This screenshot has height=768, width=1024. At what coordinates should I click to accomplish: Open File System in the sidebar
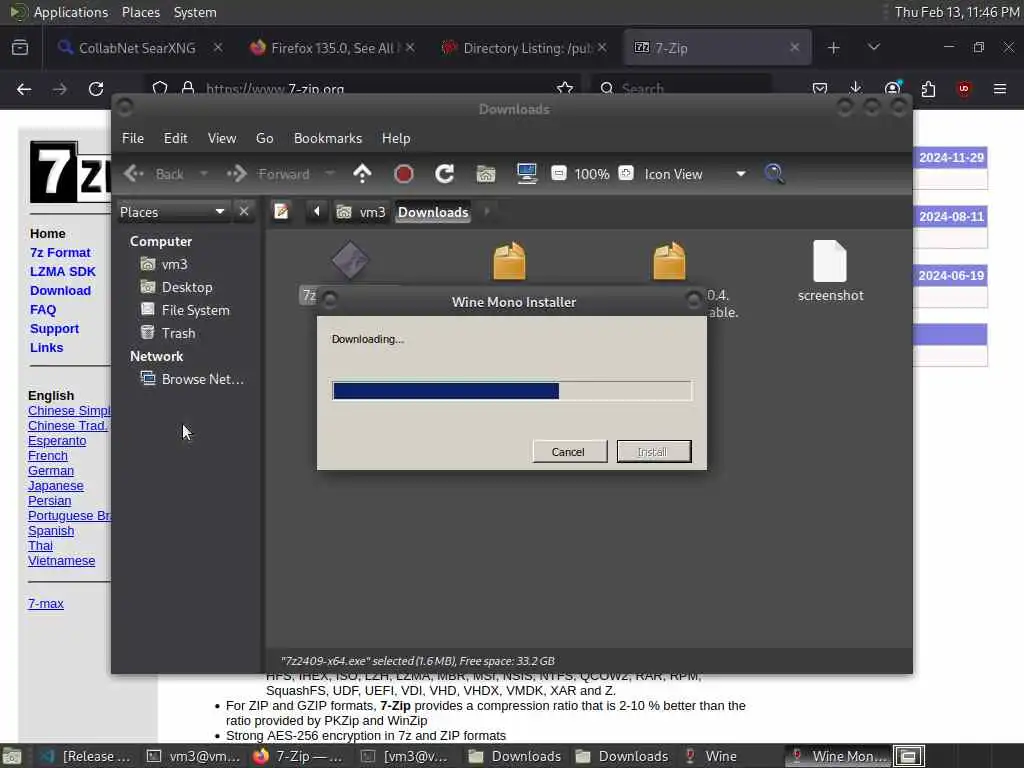[195, 310]
